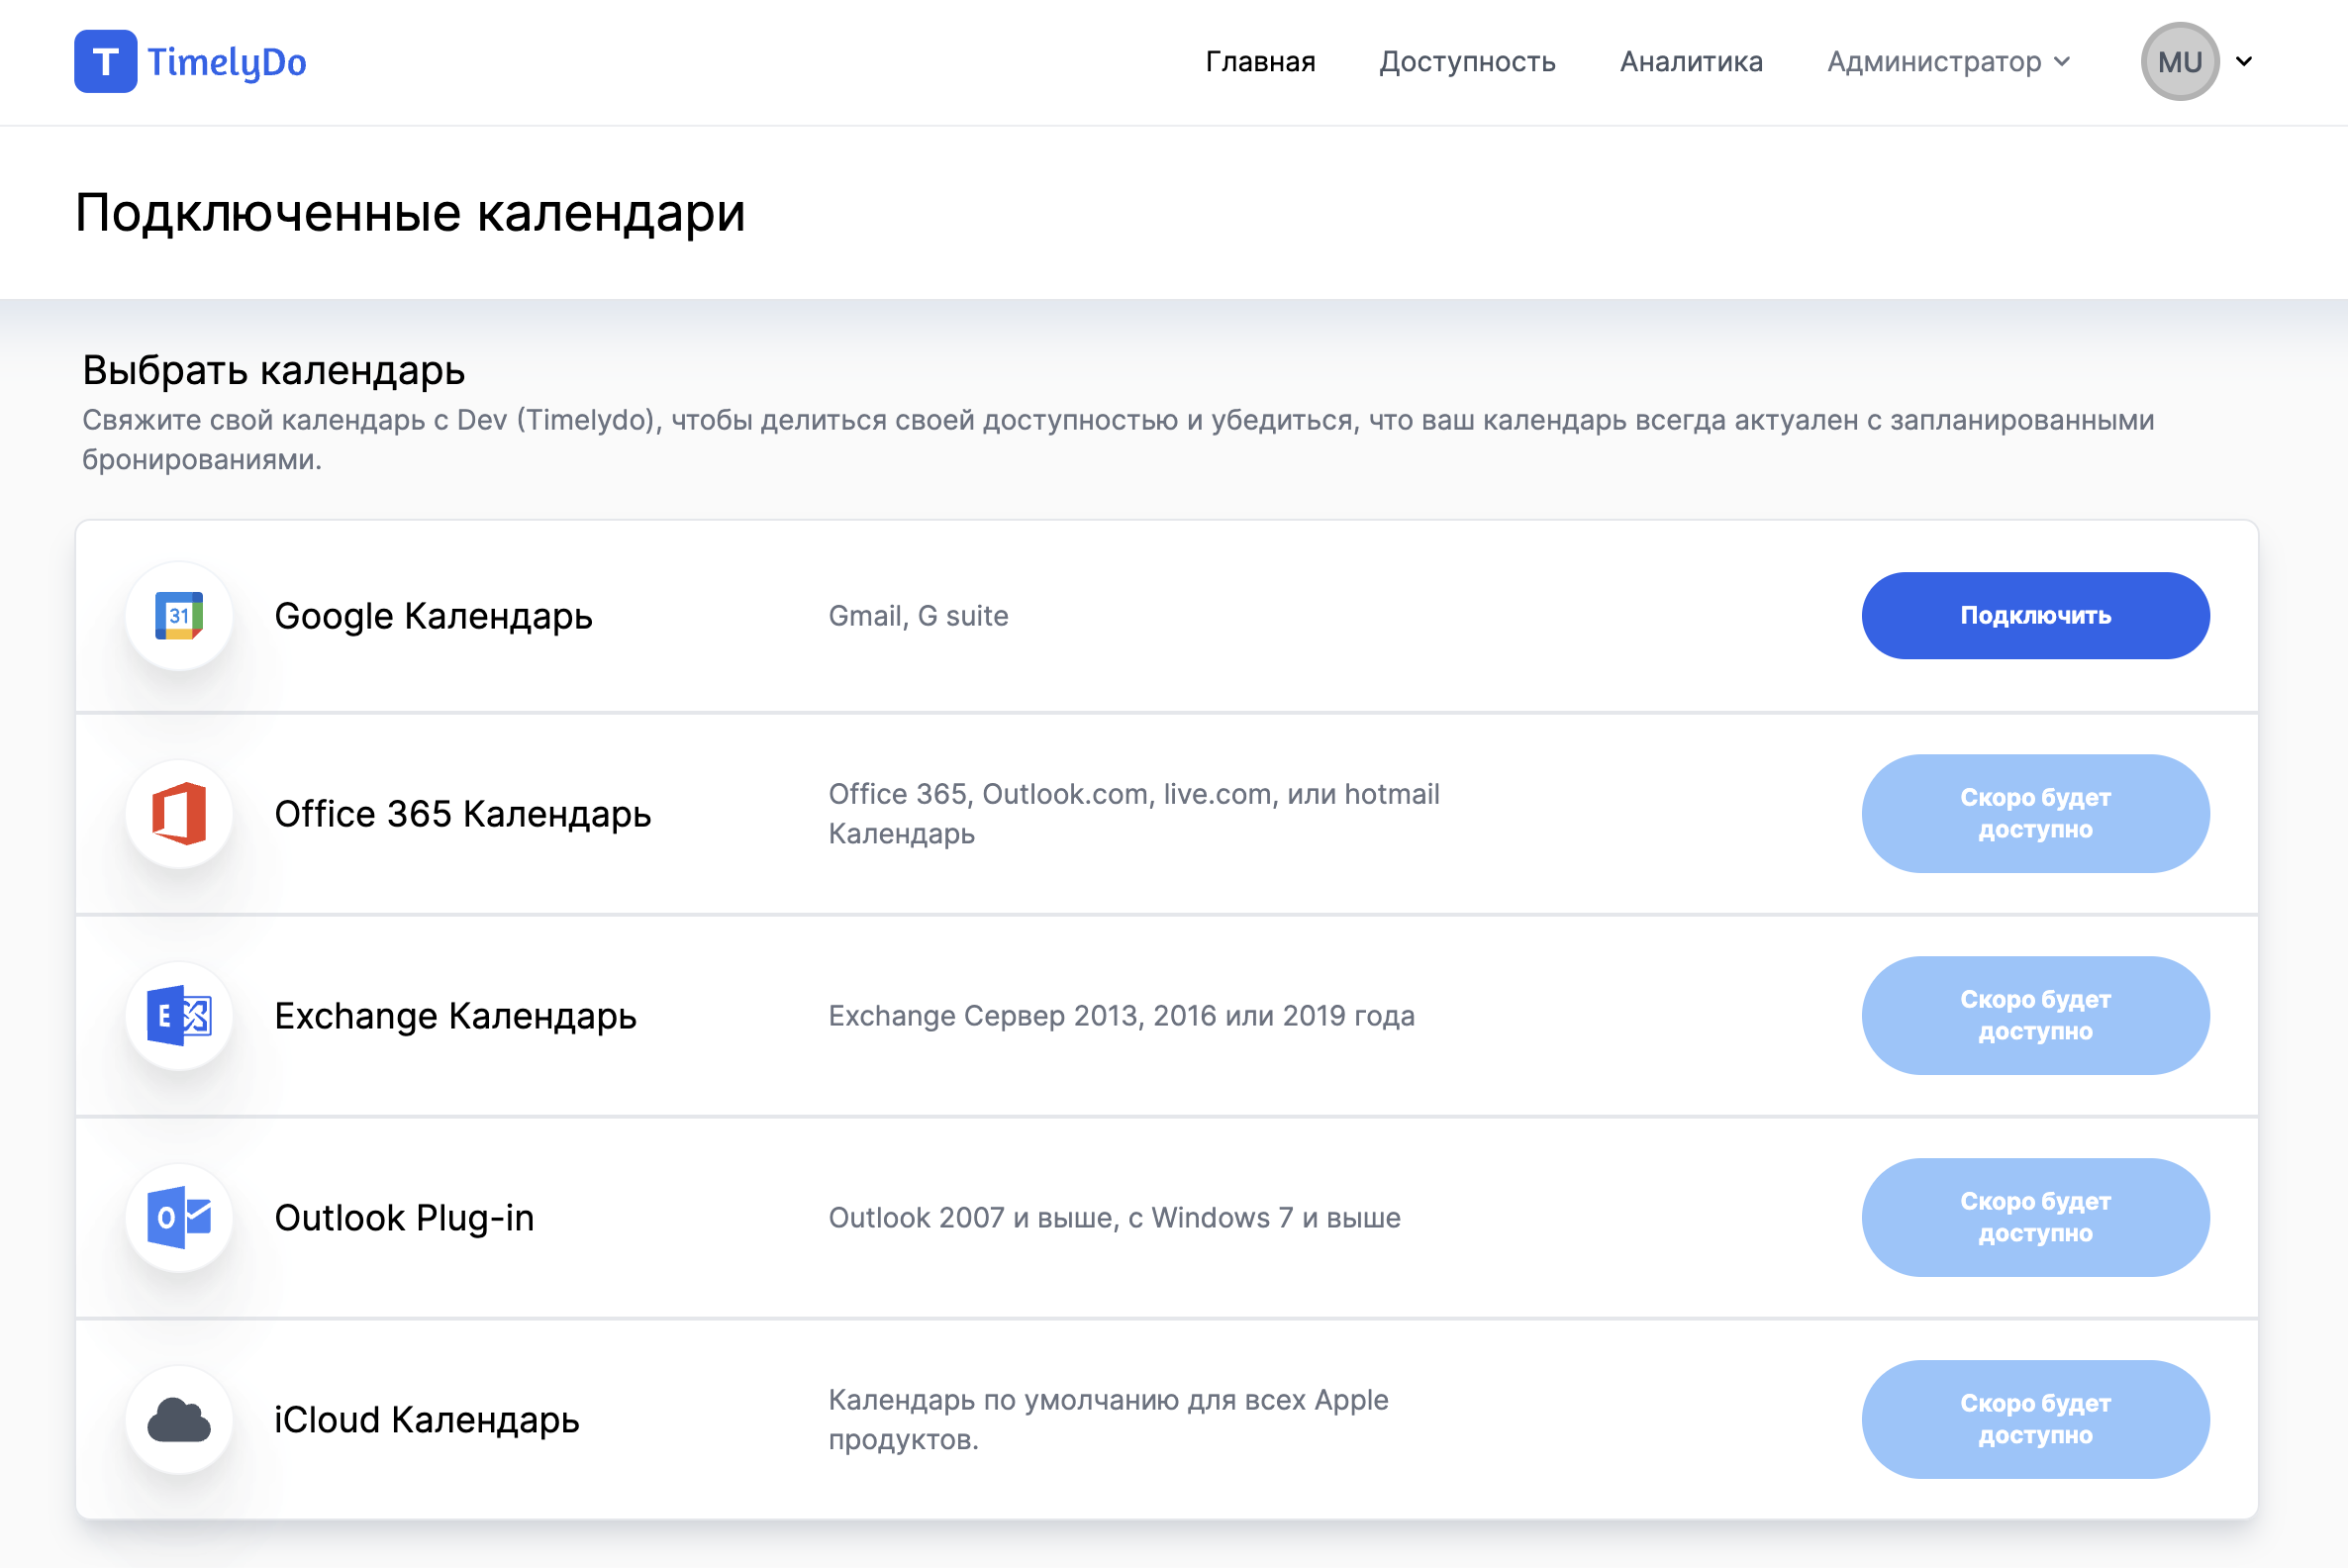Open the Аналитика menu item

coord(1691,62)
